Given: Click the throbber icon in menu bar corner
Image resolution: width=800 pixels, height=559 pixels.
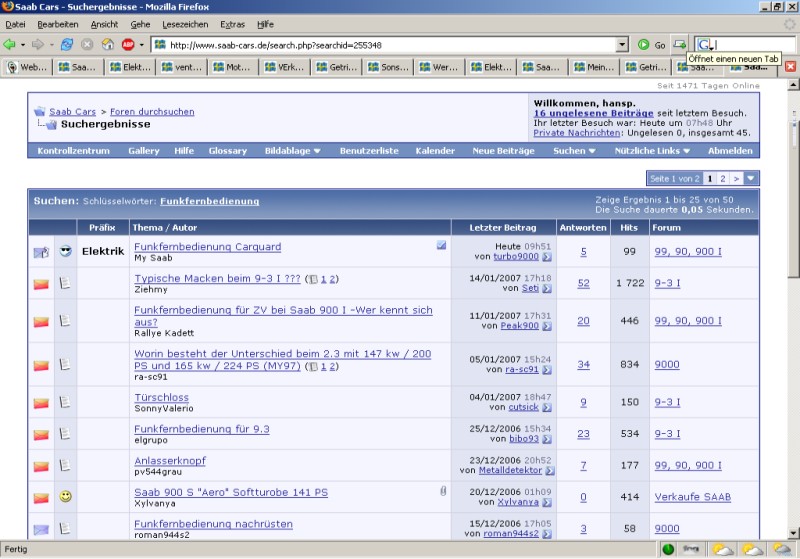Looking at the screenshot, I should [x=789, y=24].
